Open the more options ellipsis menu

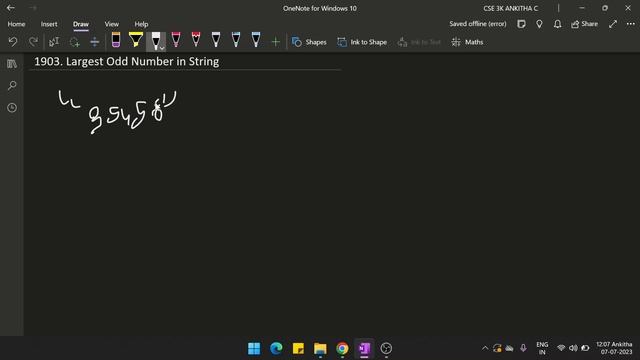click(630, 24)
